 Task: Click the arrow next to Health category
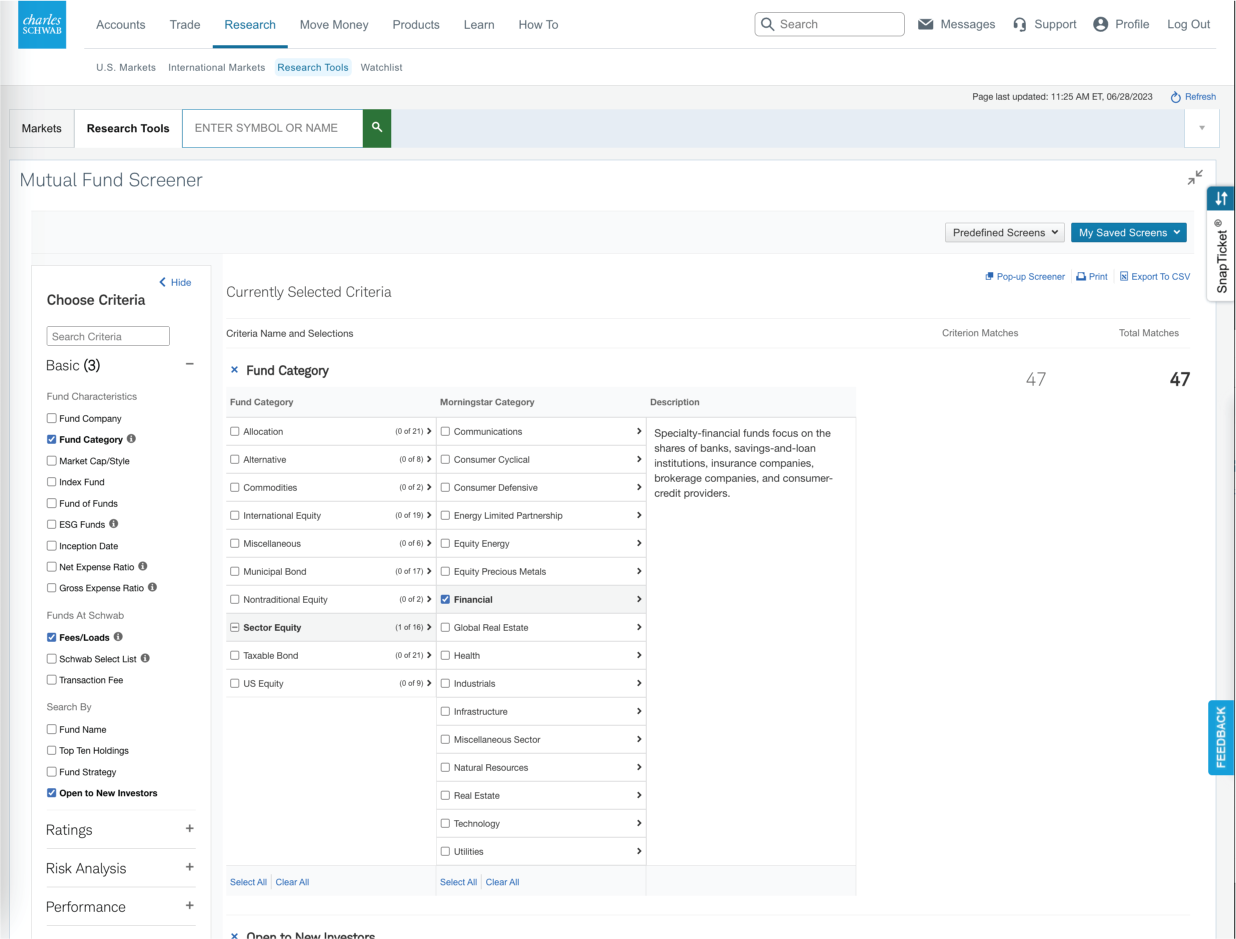[639, 655]
